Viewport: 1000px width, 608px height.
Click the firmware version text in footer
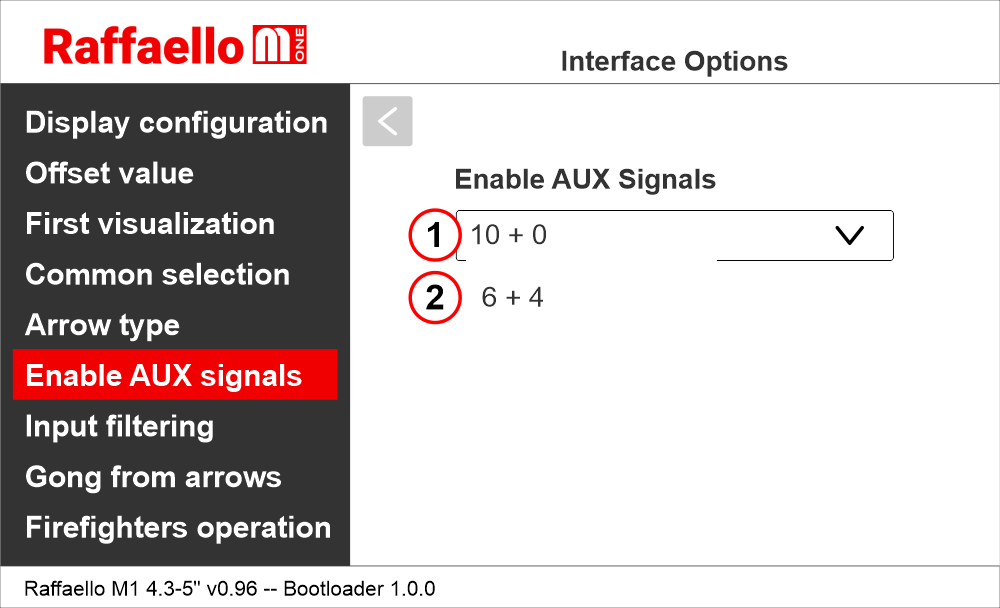(229, 588)
